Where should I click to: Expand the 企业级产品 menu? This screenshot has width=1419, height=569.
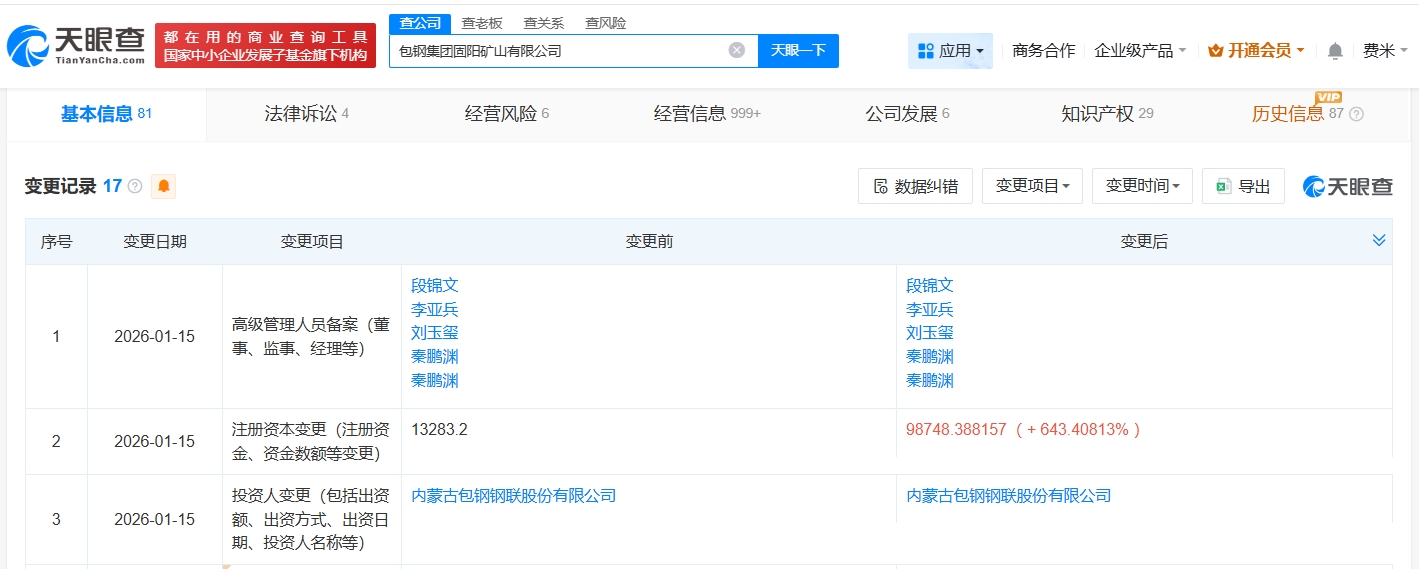pos(1140,51)
